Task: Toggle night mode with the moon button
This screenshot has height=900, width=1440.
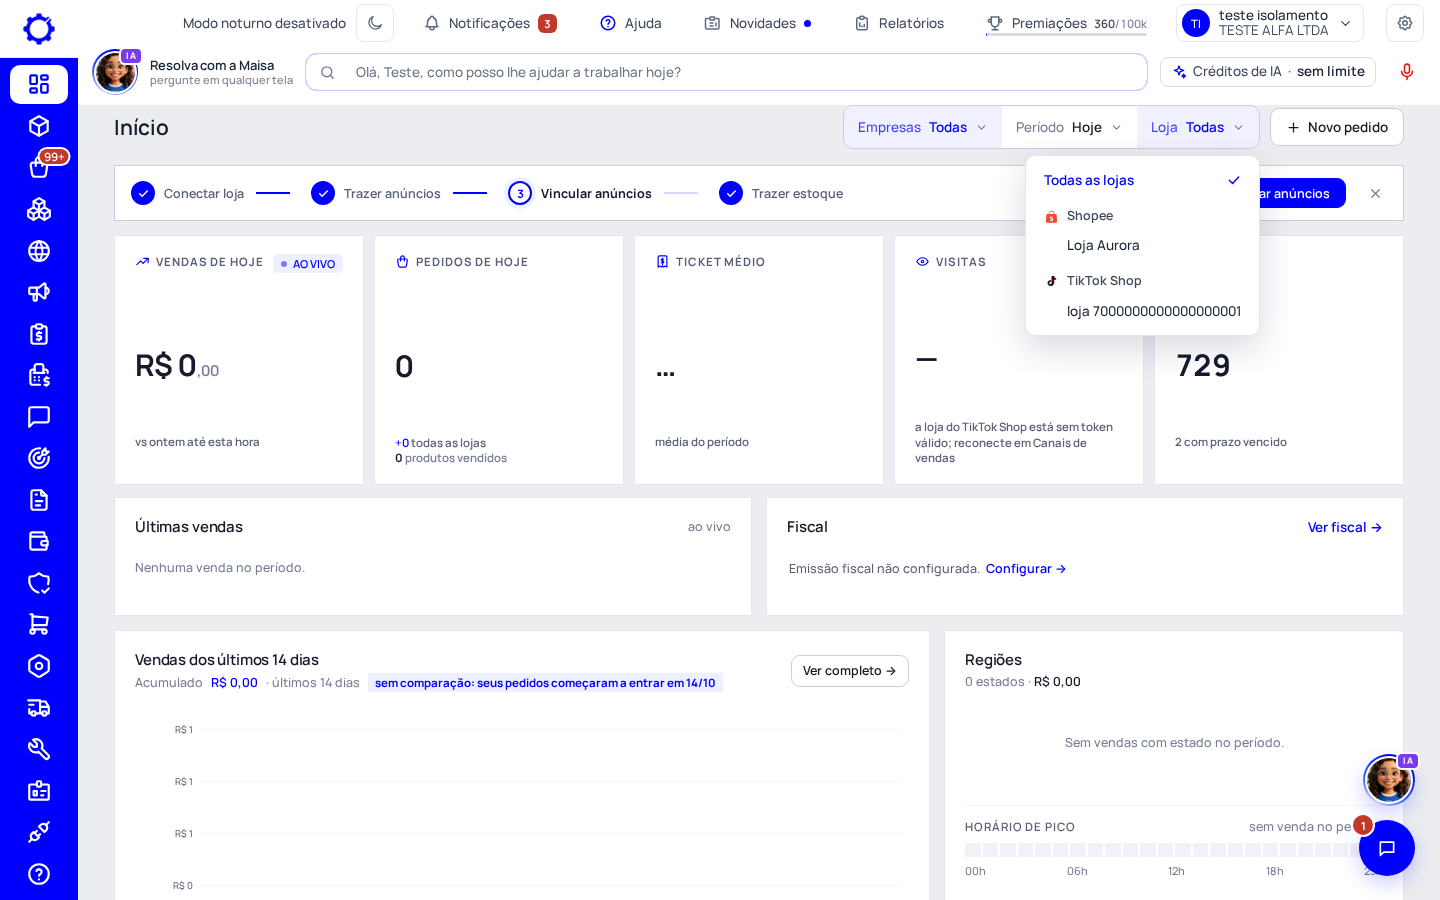Action: click(x=375, y=23)
